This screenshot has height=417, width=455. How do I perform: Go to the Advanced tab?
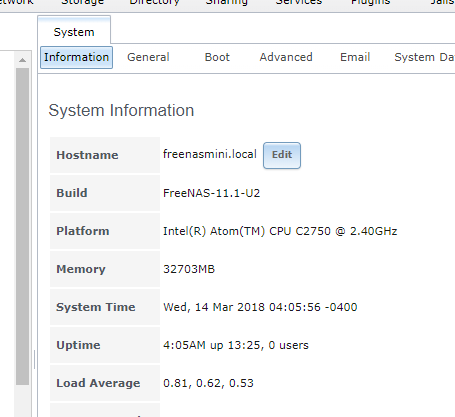(286, 57)
